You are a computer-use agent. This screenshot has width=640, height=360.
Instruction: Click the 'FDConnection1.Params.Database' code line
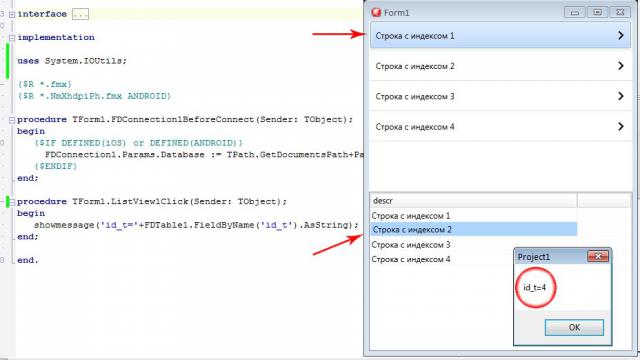[204, 155]
